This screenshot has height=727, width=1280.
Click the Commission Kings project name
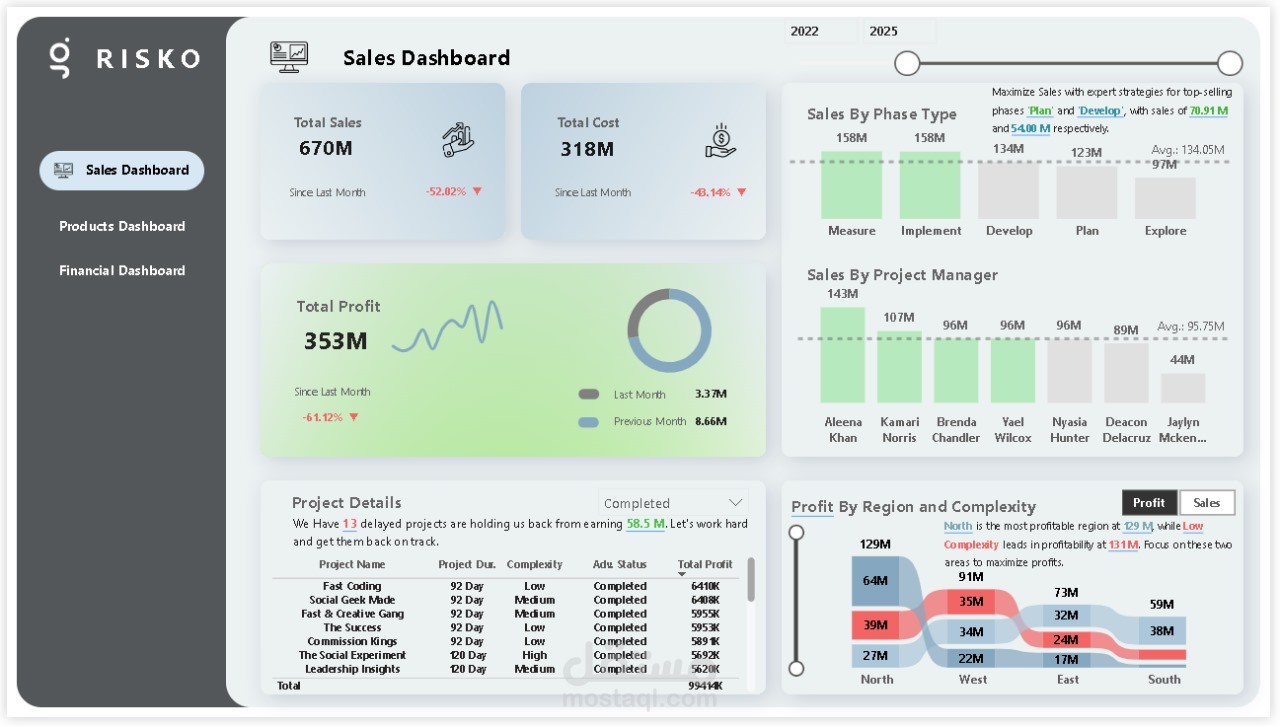click(x=352, y=642)
